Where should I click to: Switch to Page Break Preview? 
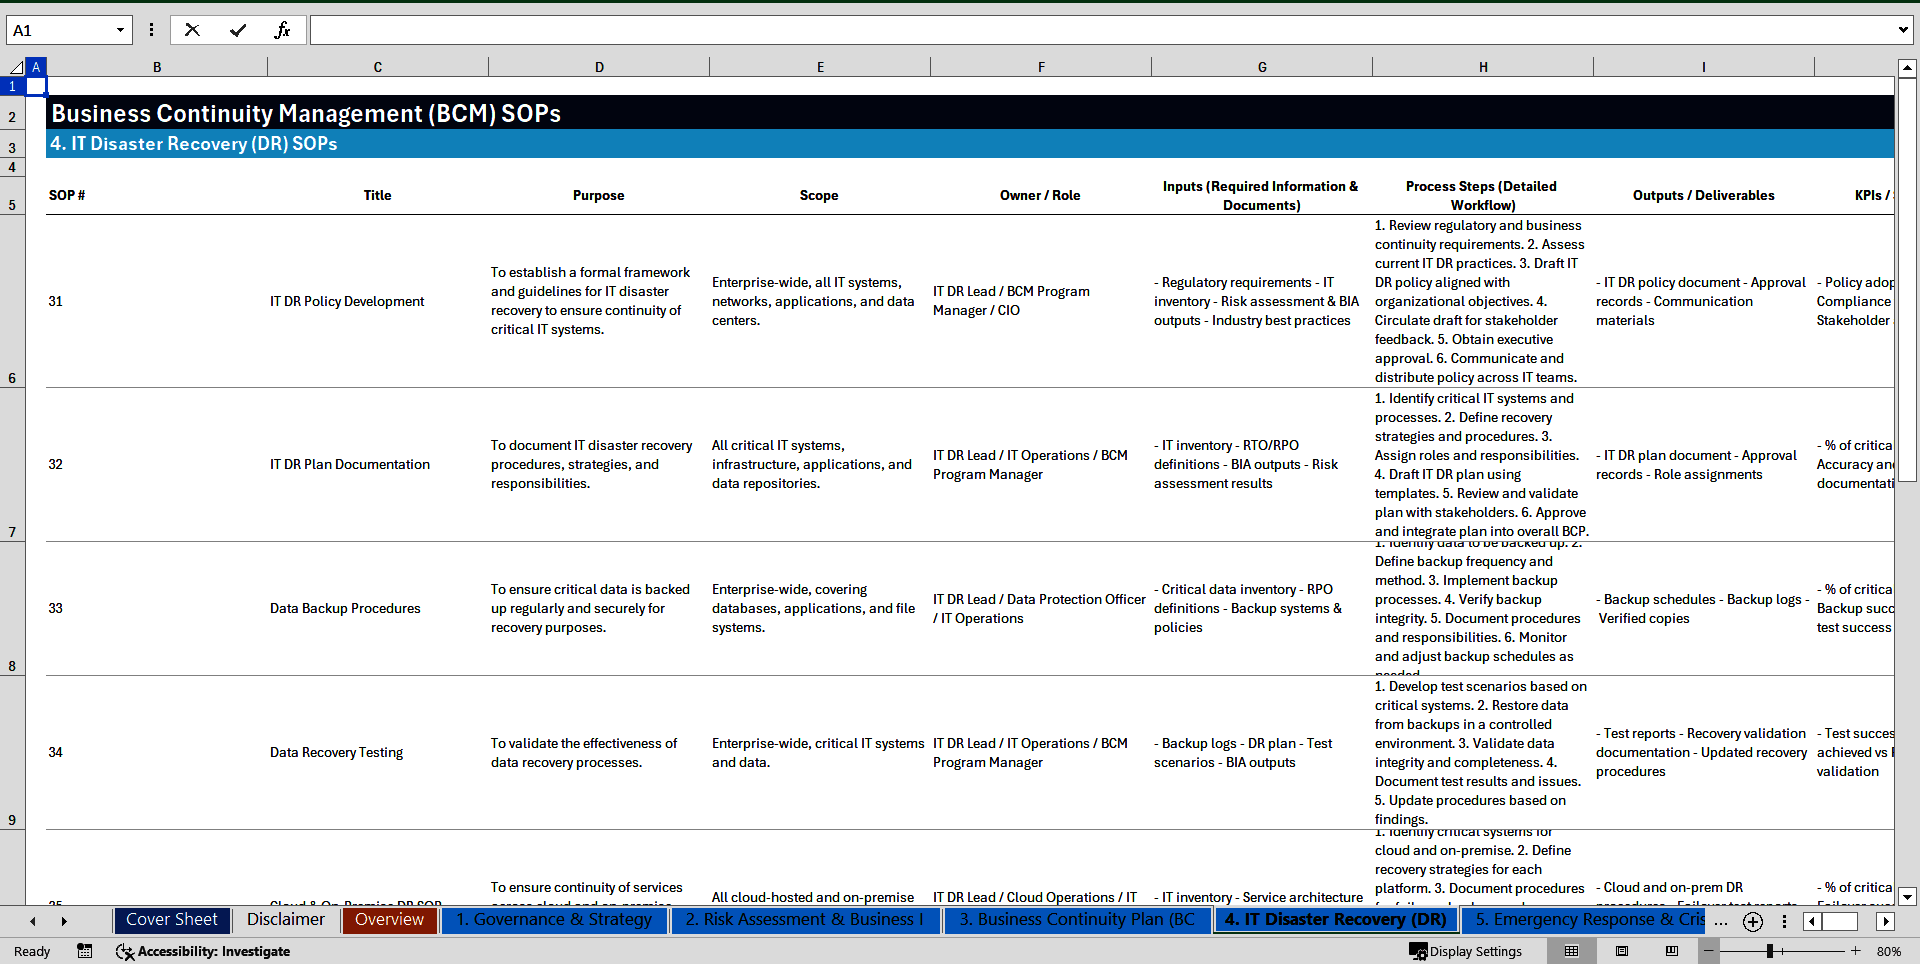(1672, 951)
